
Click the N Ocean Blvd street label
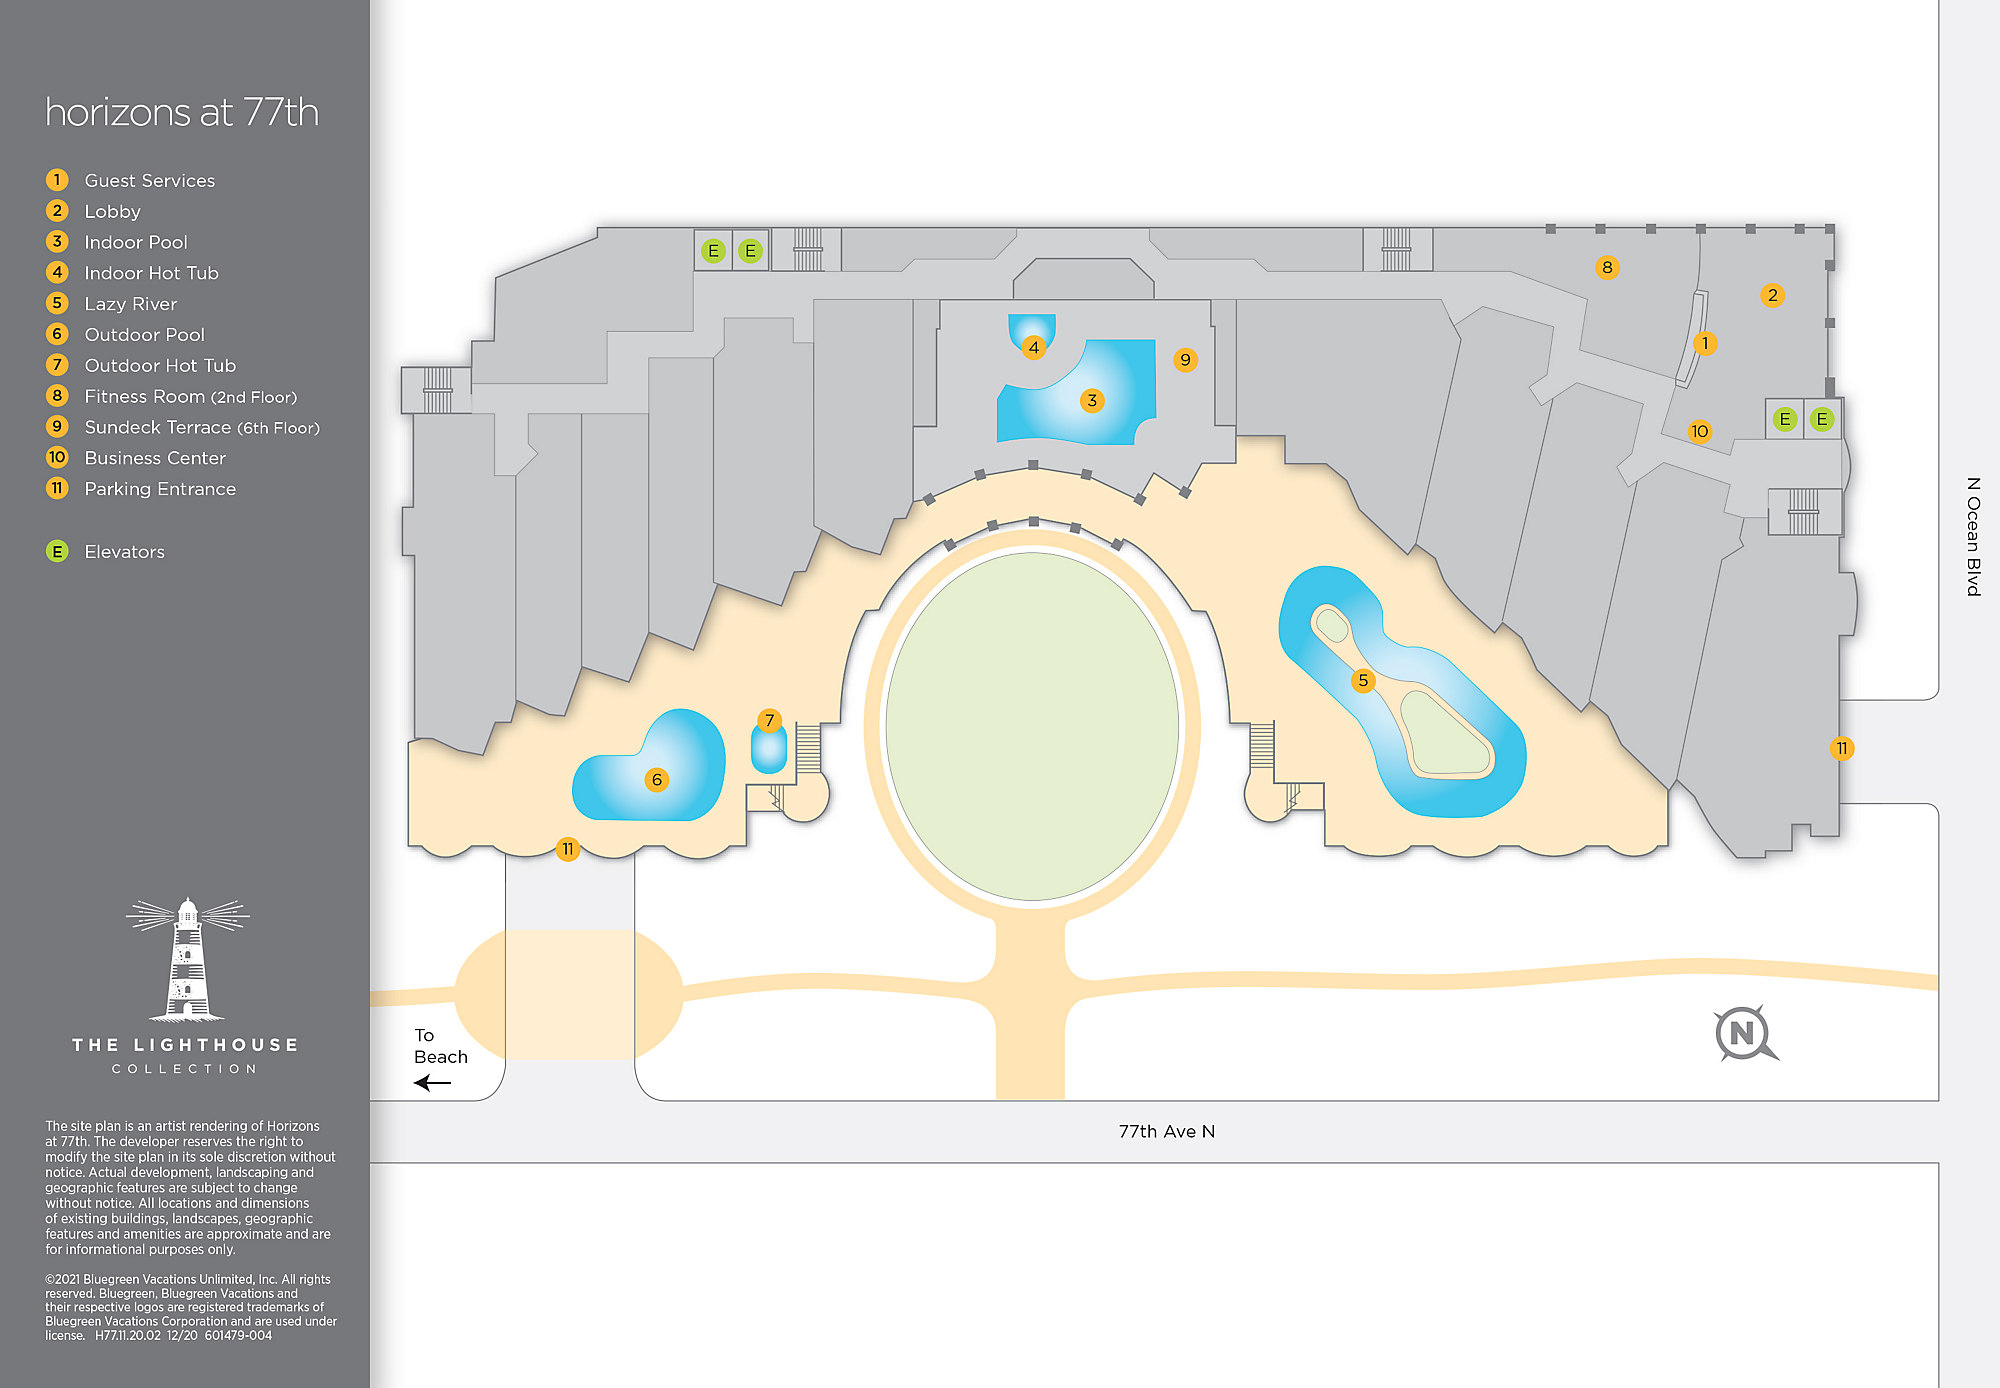[x=1973, y=537]
